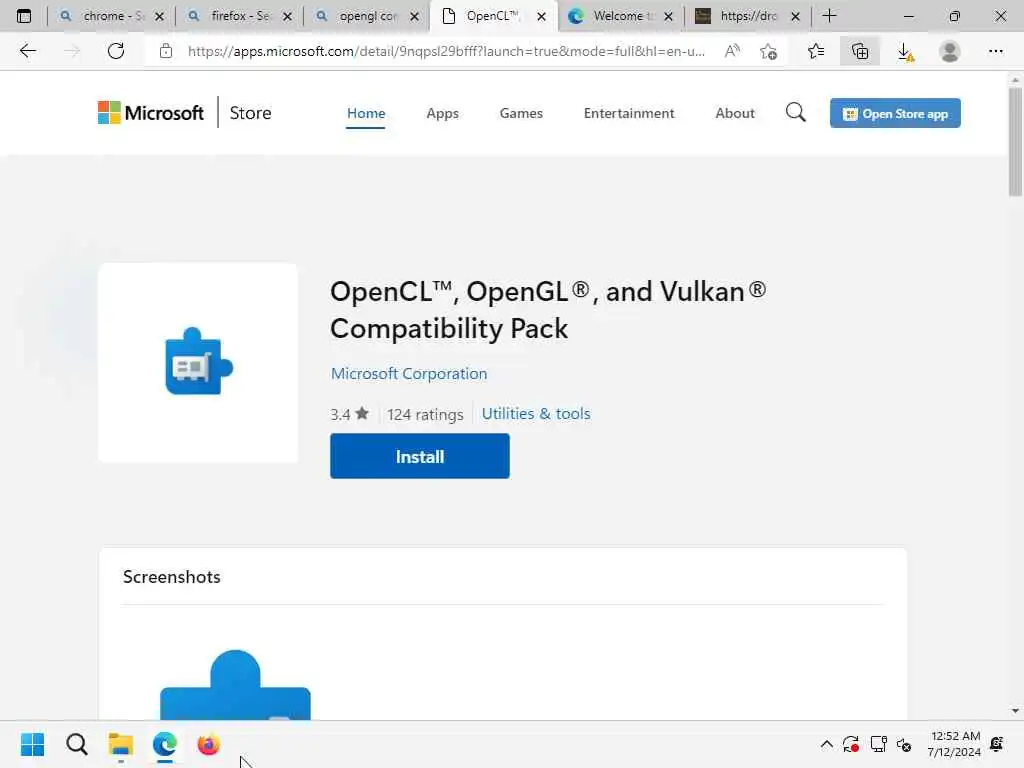The width and height of the screenshot is (1024, 768).
Task: Open Windows taskbar search
Action: (x=76, y=744)
